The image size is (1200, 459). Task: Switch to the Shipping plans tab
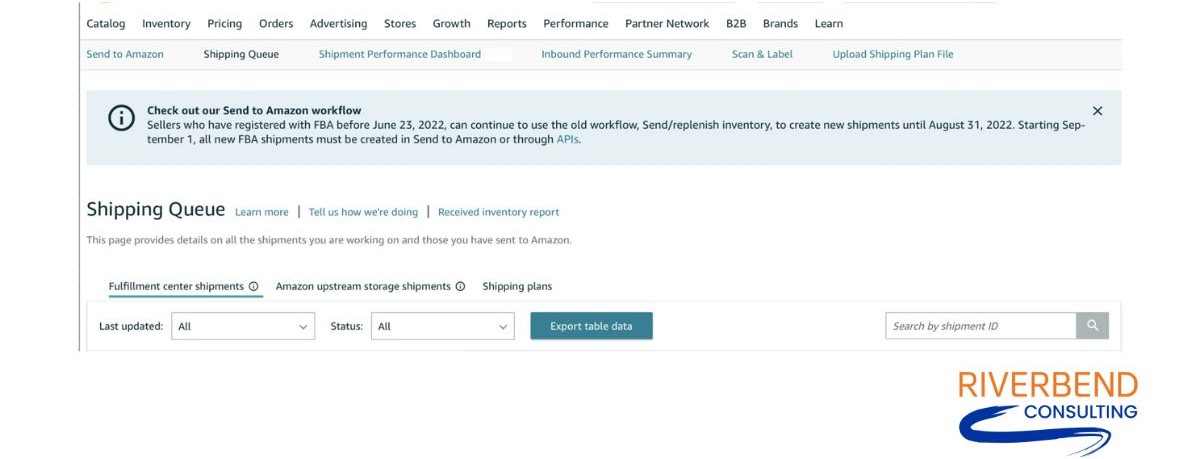517,286
